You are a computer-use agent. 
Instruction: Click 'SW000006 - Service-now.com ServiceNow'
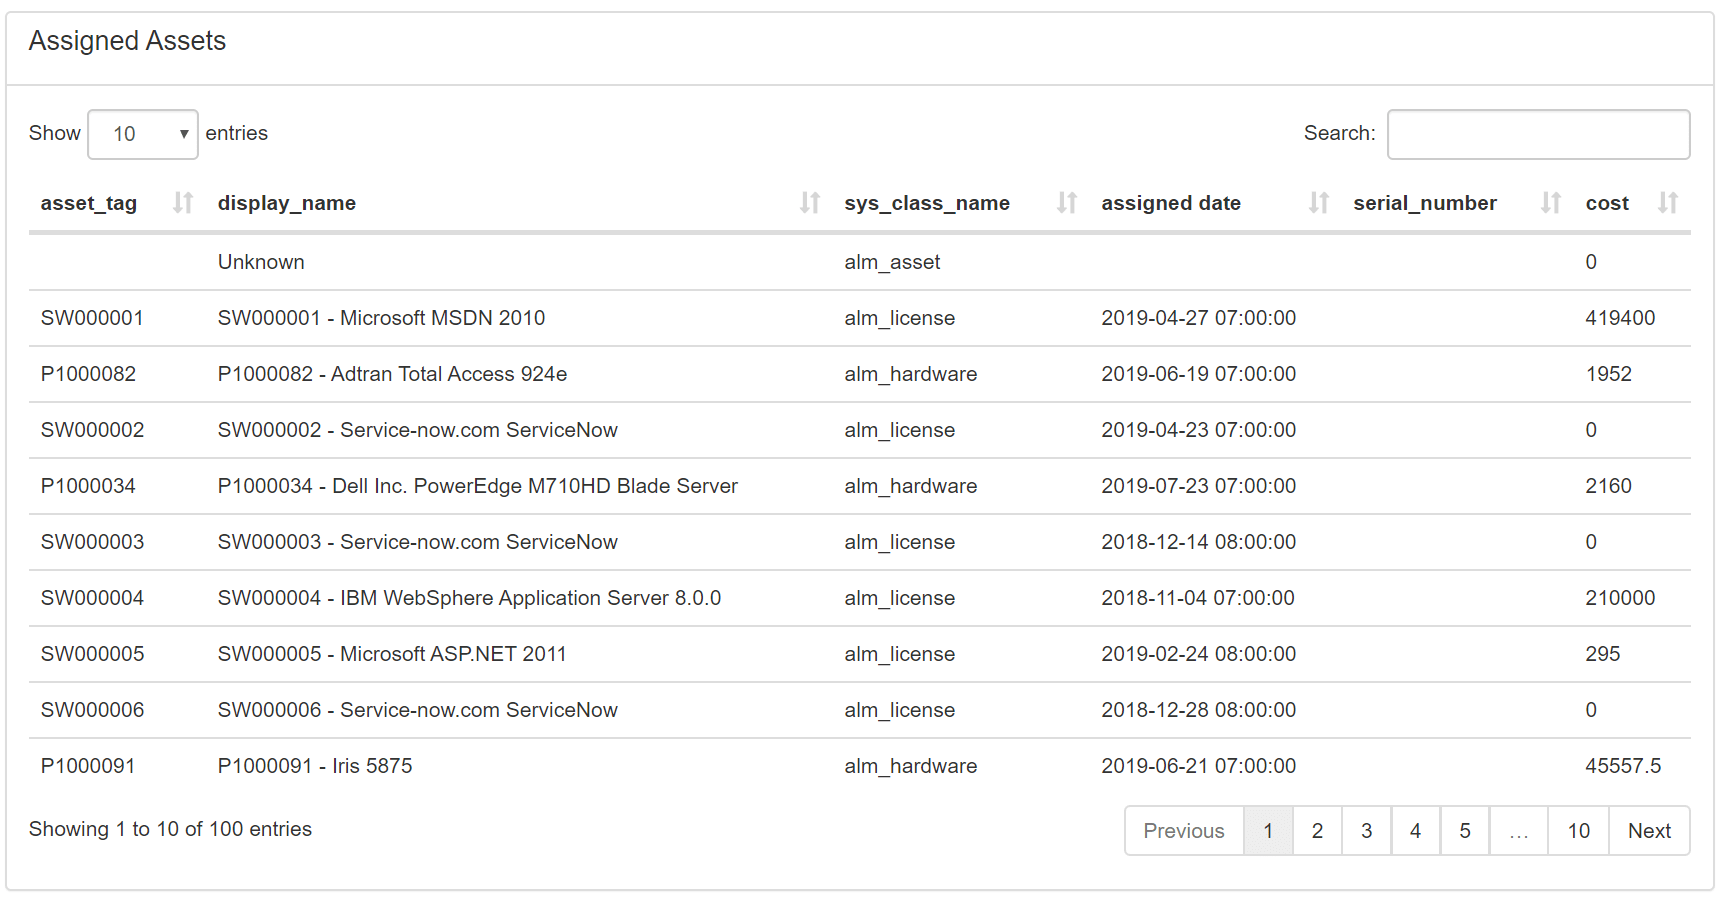[x=418, y=710]
